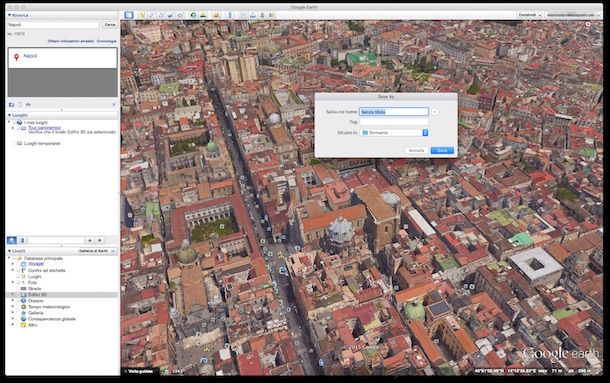Image resolution: width=610 pixels, height=383 pixels.
Task: Open the Tour panoramico link
Action: tap(44, 128)
